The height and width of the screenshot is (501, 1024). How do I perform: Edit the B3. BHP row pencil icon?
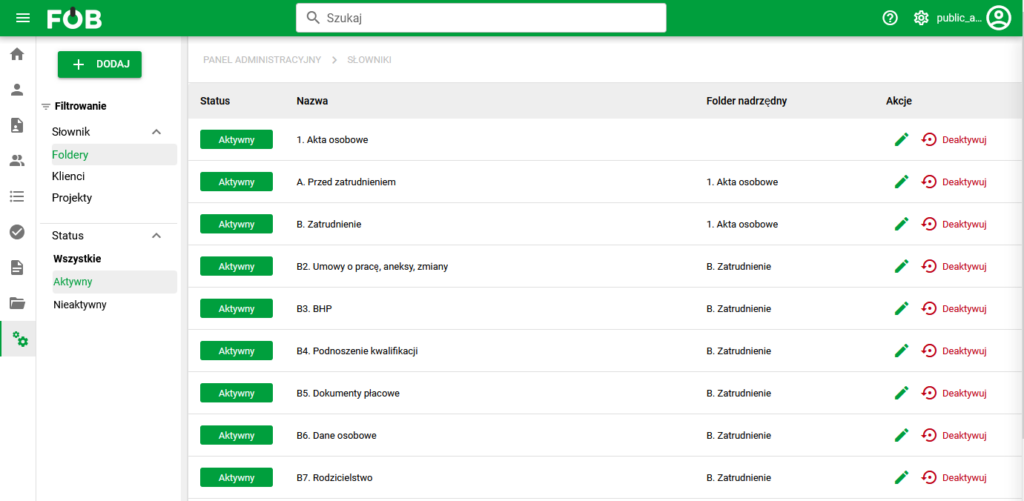tap(901, 308)
